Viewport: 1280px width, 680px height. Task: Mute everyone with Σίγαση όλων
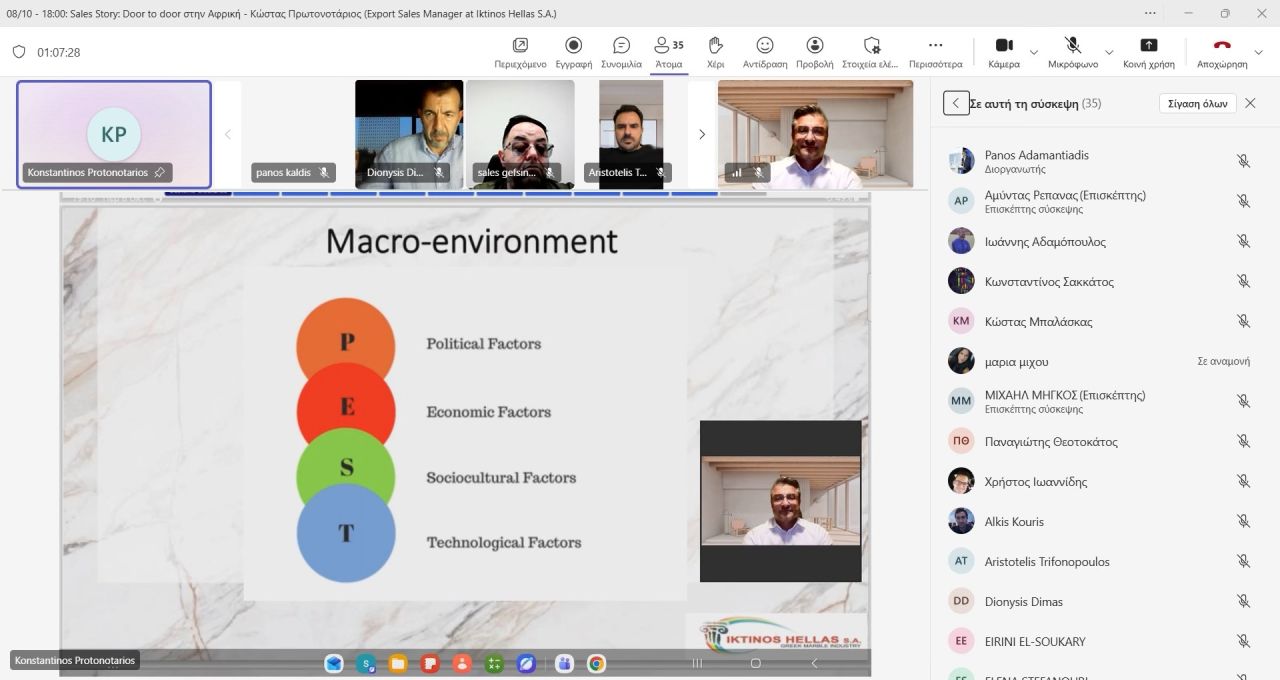(x=1198, y=103)
